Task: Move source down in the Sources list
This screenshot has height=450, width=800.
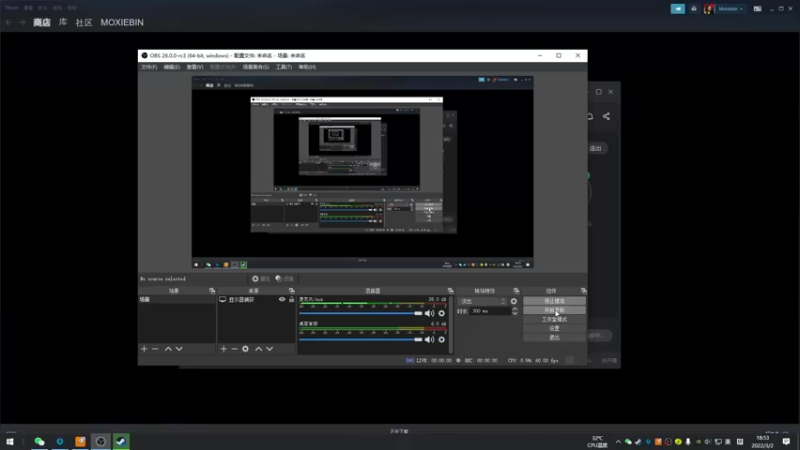Action: [269, 349]
